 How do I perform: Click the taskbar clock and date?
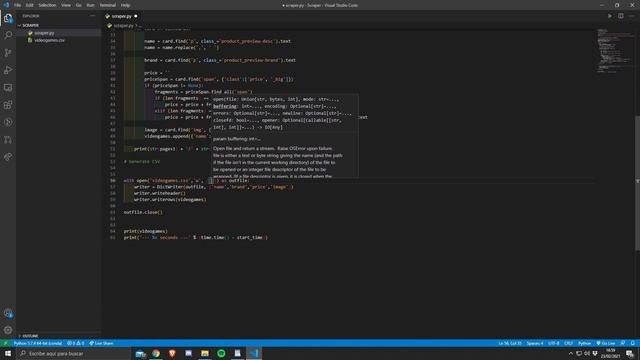click(610, 353)
